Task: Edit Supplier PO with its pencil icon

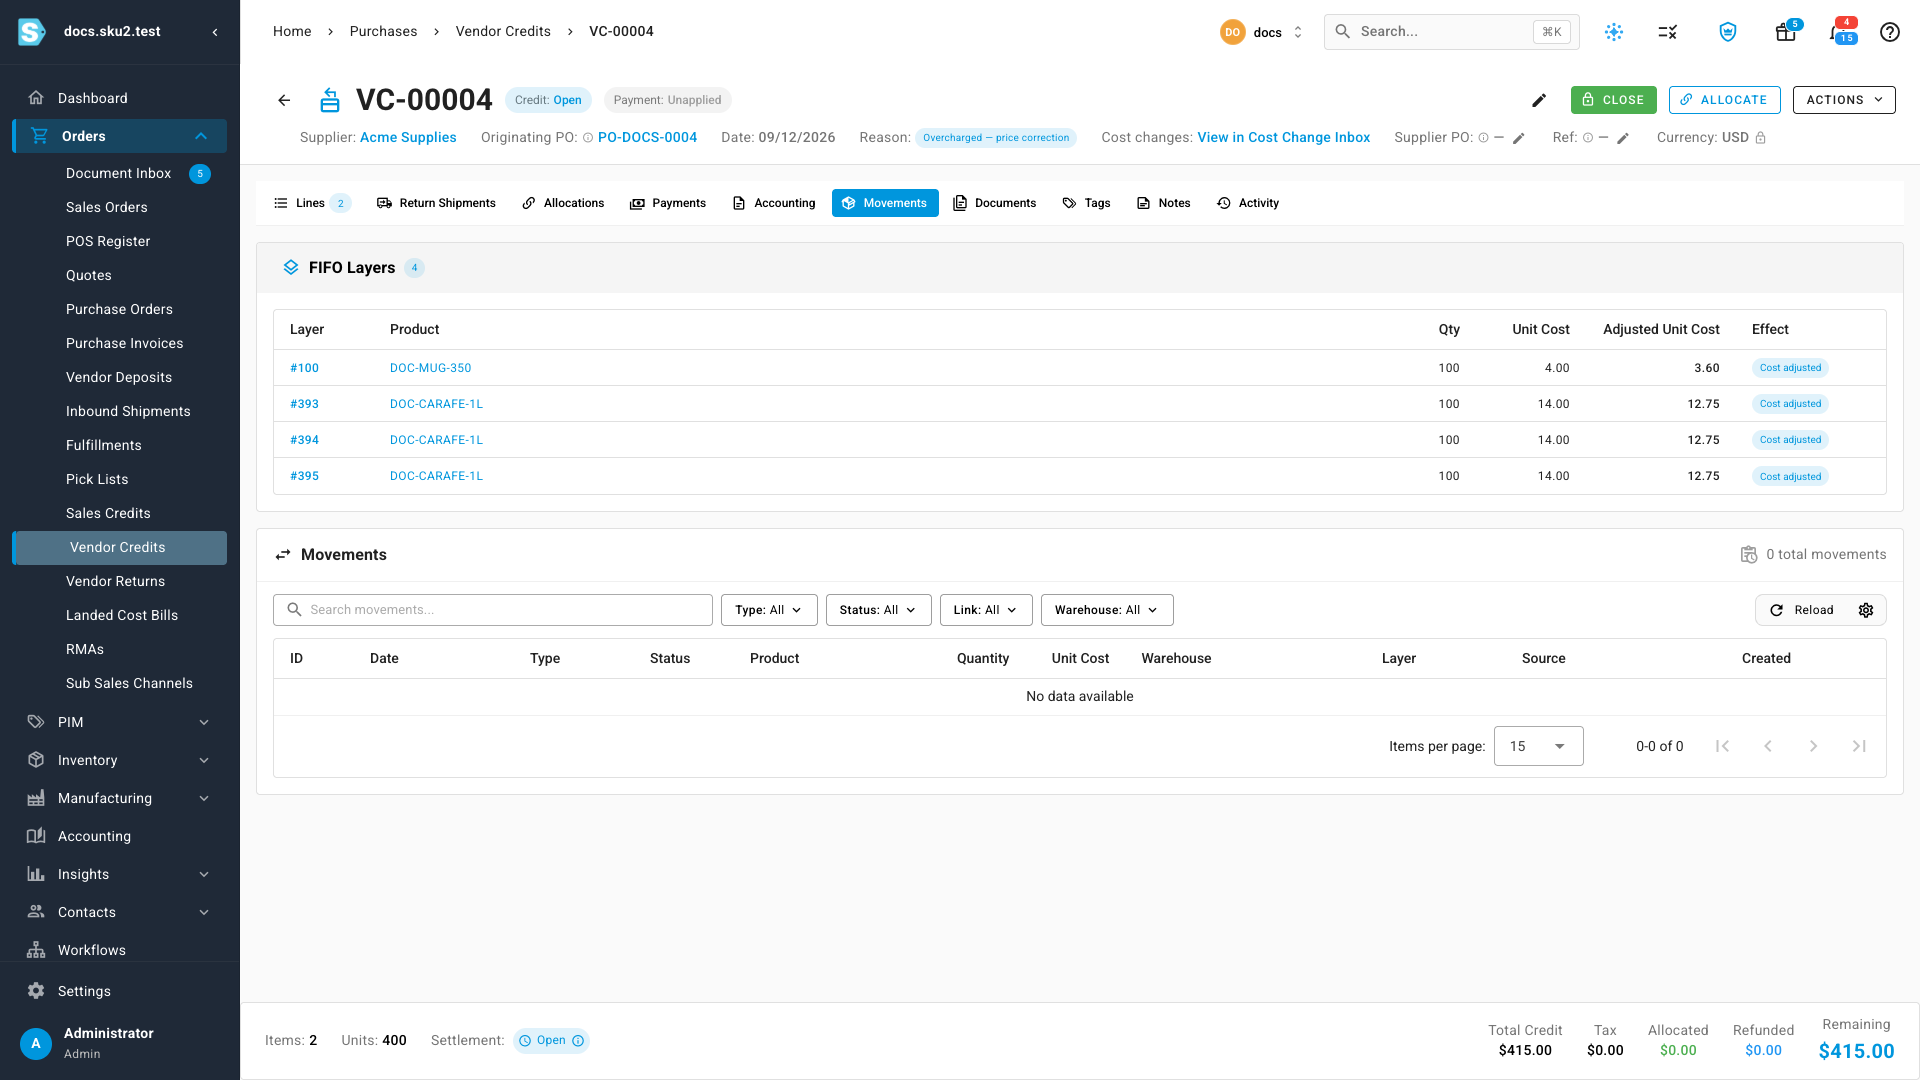Action: pyautogui.click(x=1518, y=138)
